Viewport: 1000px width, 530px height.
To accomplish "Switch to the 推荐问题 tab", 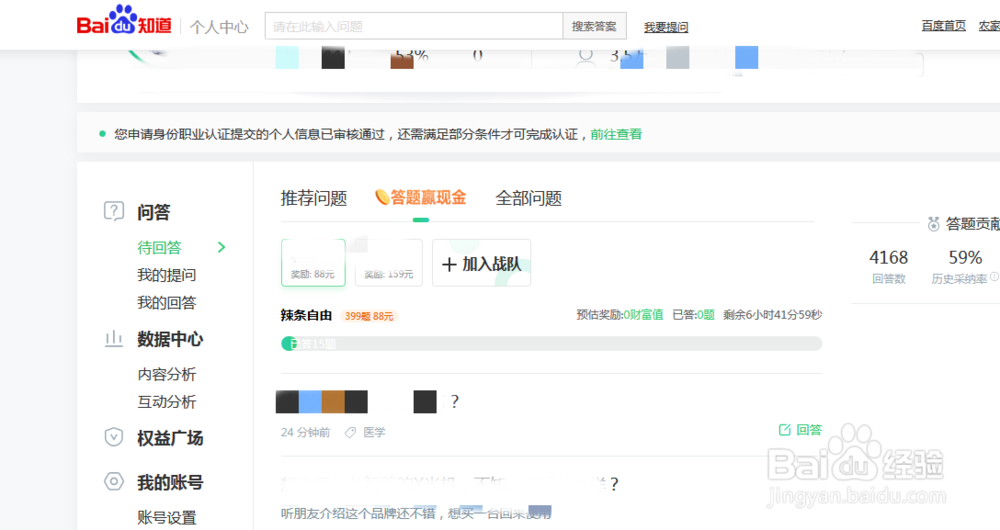I will [314, 198].
